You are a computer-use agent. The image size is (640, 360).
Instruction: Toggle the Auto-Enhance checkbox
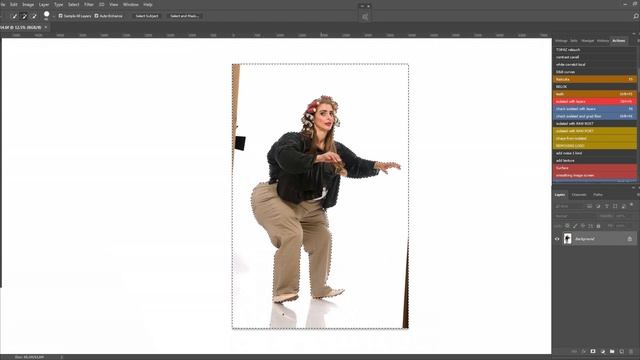[96, 16]
